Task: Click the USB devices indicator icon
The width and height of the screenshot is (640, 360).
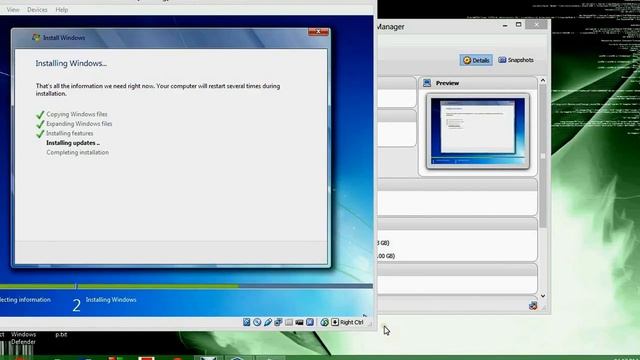Action: (267, 322)
